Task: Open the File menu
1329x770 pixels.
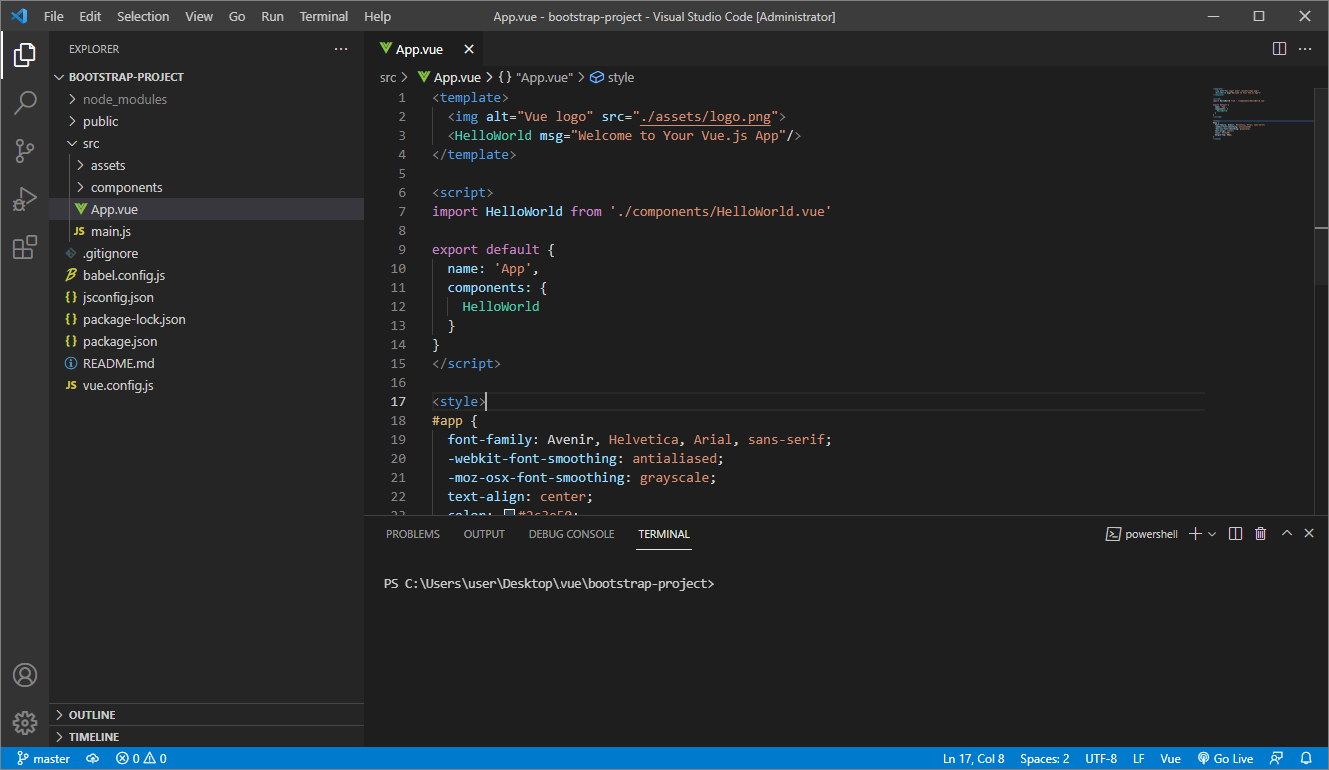Action: pyautogui.click(x=54, y=17)
